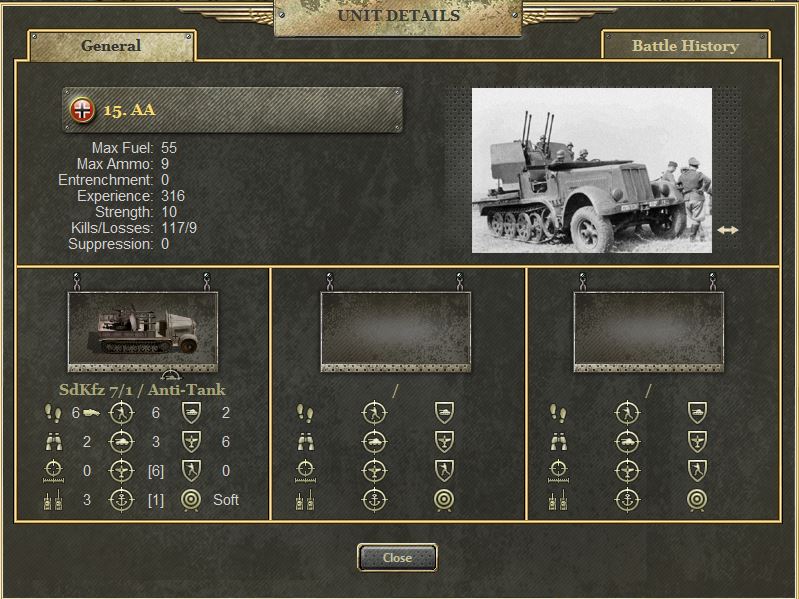Click the hard attack tank icon in the SdKfz 7/1 panel

tap(121, 442)
